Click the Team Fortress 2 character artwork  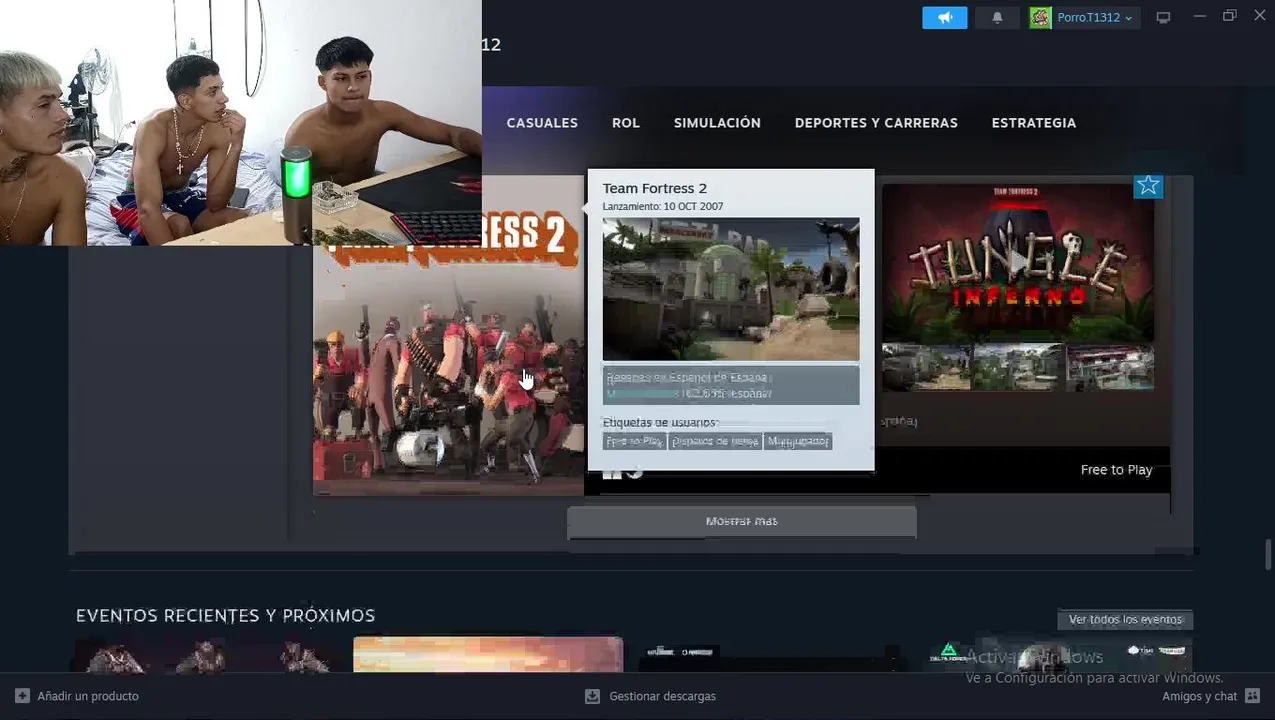[x=448, y=370]
